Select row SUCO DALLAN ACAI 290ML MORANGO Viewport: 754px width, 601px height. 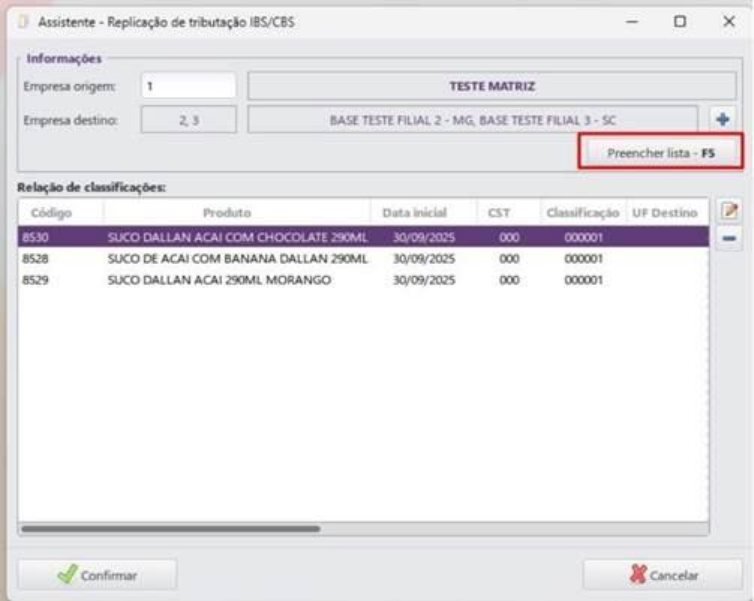[x=363, y=280]
